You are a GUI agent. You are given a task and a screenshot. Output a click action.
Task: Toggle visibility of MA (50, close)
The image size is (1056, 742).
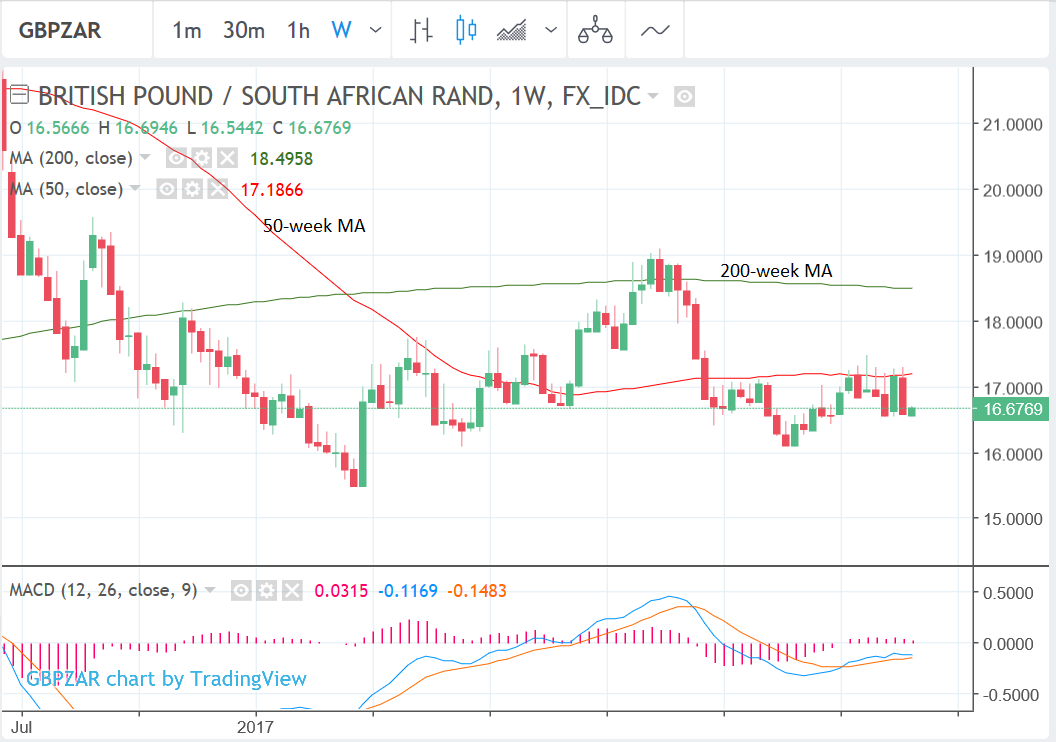click(167, 189)
